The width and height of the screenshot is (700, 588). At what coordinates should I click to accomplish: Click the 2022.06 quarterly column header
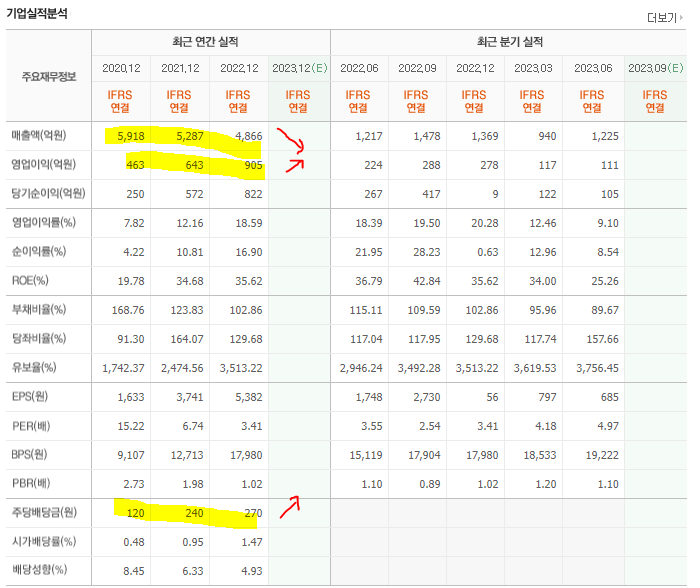pyautogui.click(x=359, y=68)
